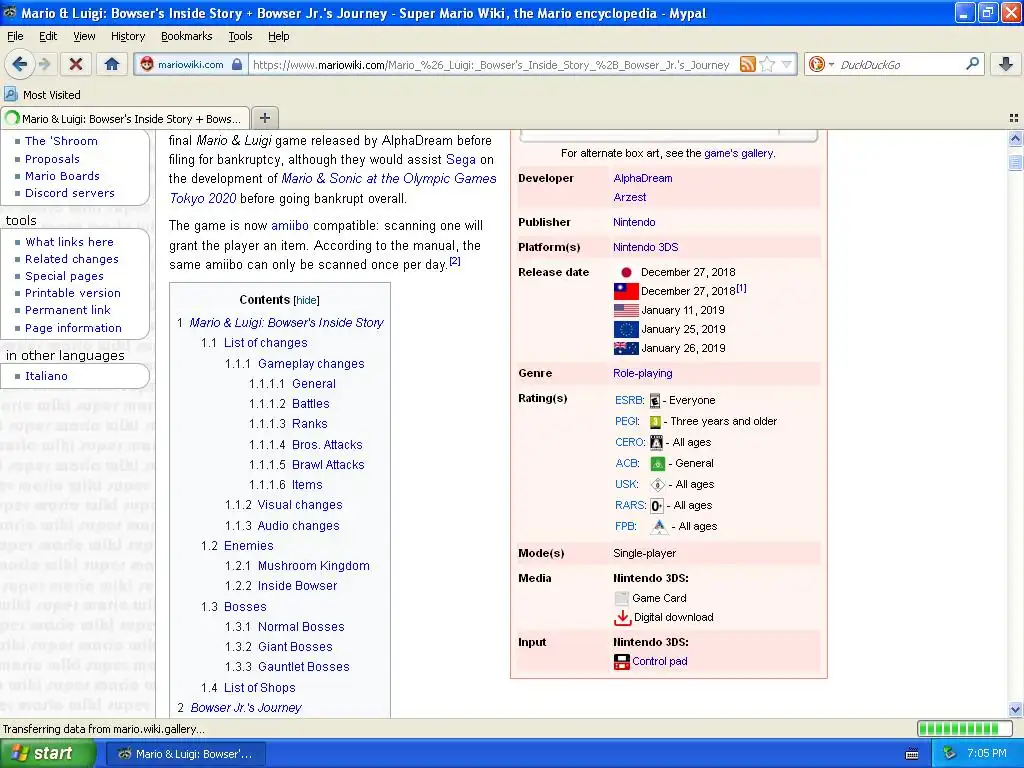Screen dimensions: 1024x768
Task: Open the address bar history dropdown arrow
Action: pos(786,64)
